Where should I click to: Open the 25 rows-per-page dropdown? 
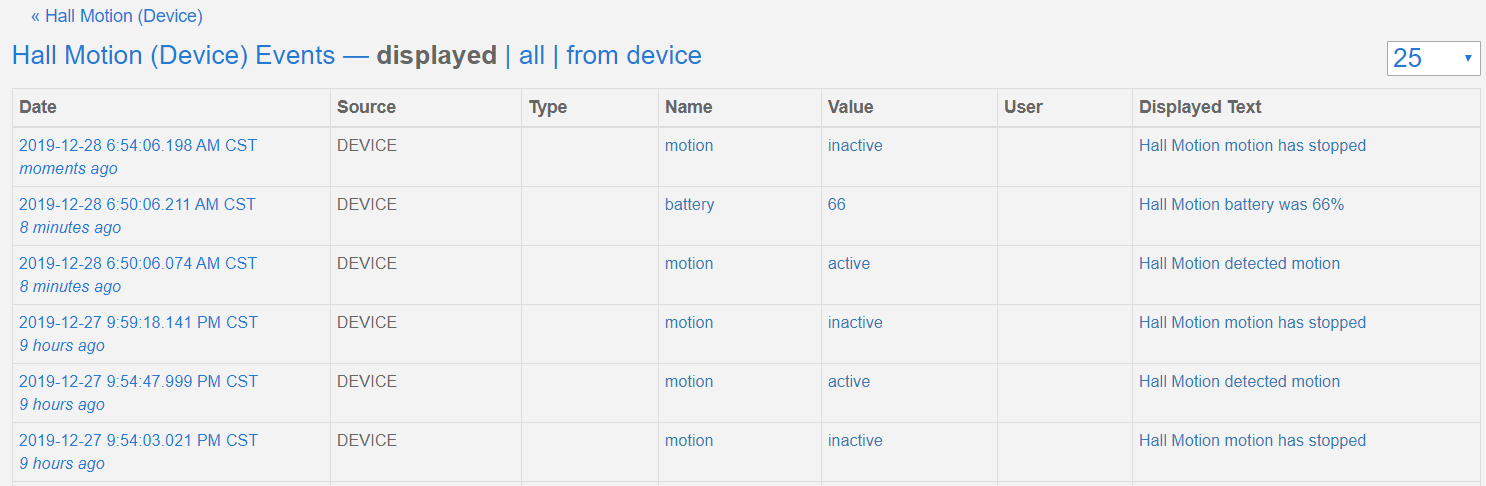tap(1434, 58)
